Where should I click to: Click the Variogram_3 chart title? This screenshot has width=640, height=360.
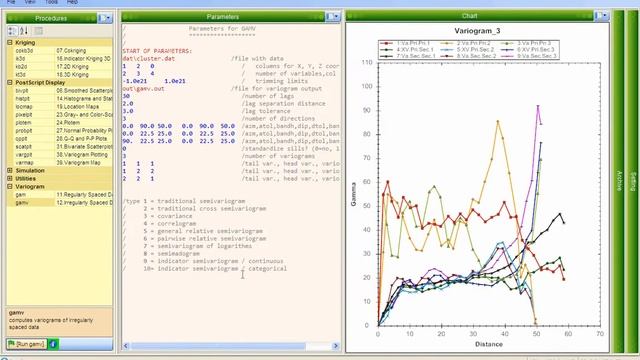tap(477, 31)
